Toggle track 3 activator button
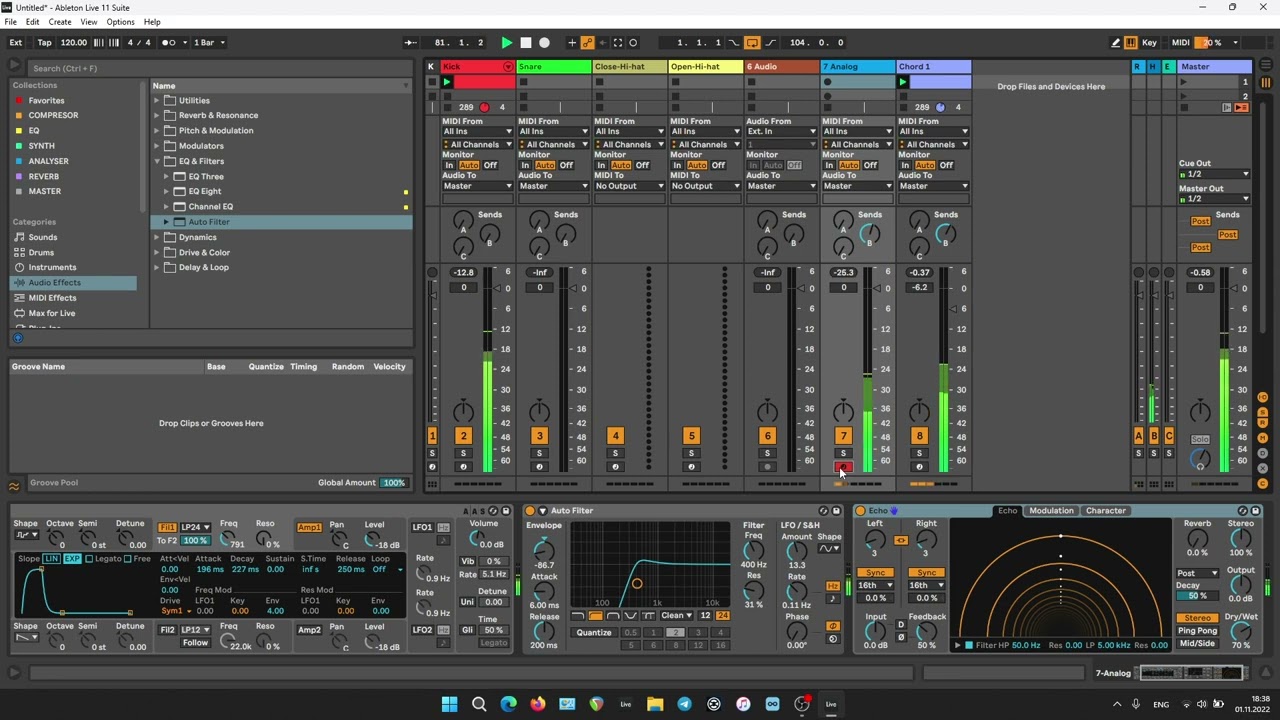Image resolution: width=1280 pixels, height=720 pixels. pyautogui.click(x=539, y=436)
